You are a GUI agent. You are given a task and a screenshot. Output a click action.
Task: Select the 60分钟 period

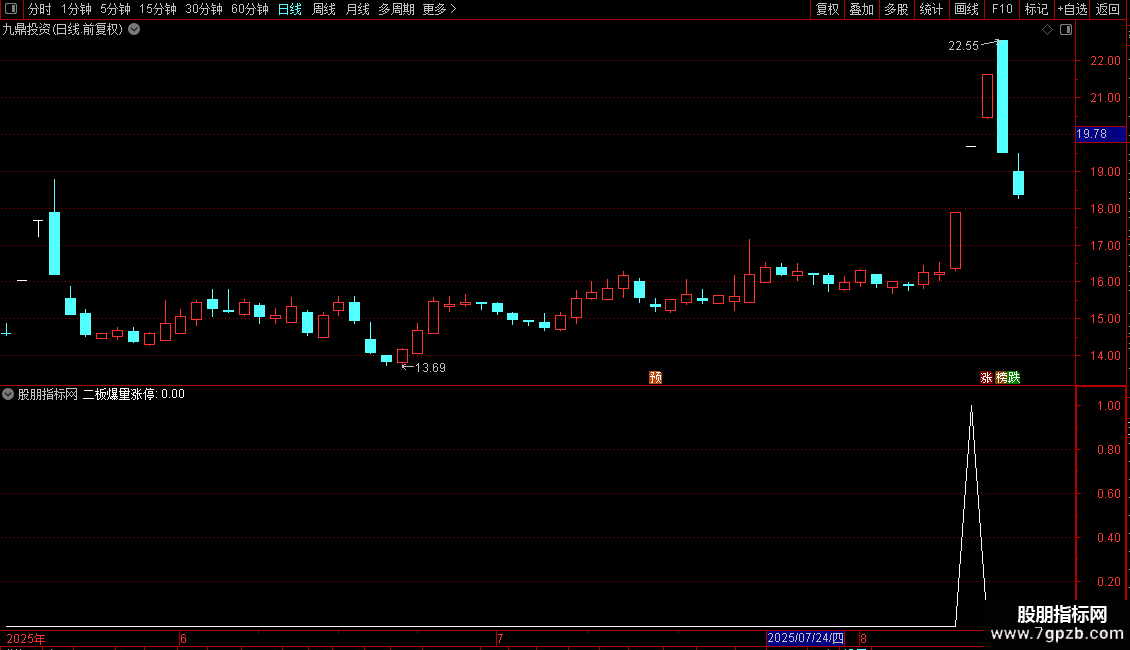coord(250,9)
